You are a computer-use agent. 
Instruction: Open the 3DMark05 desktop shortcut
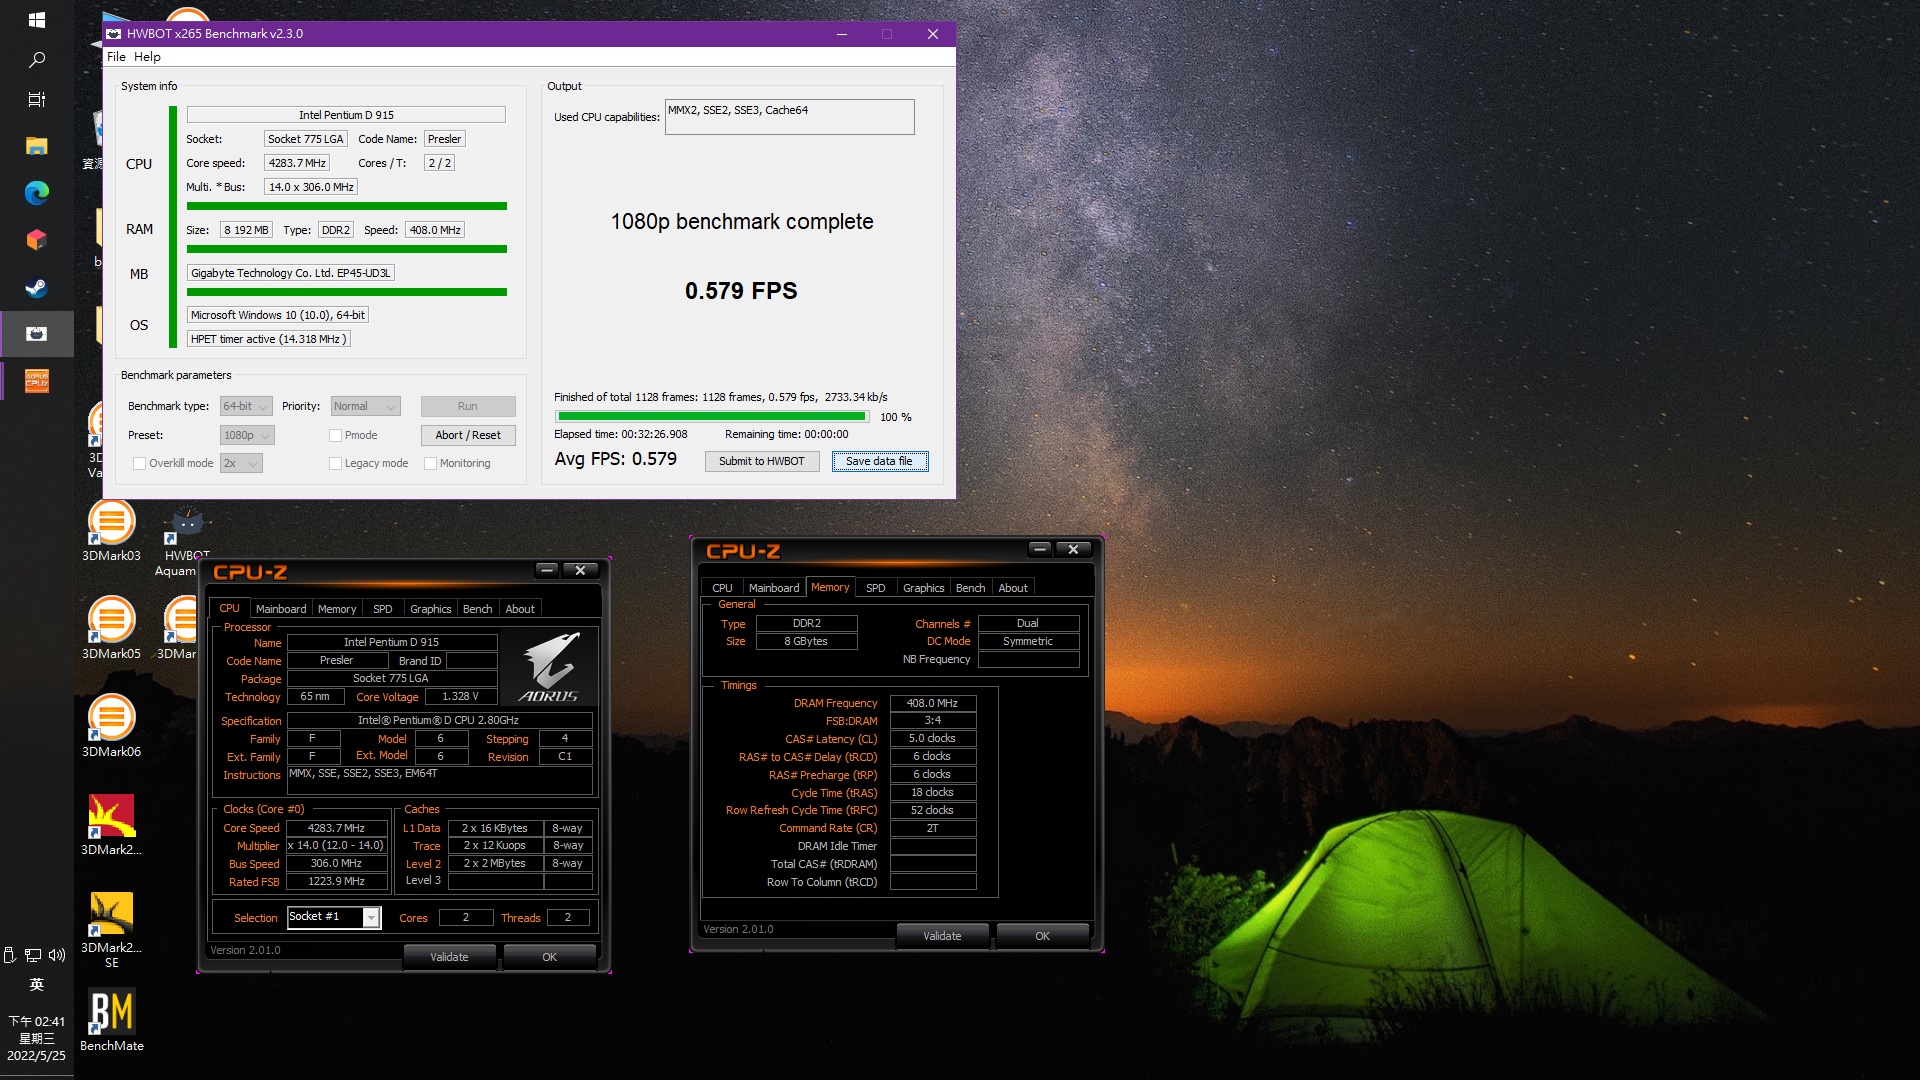pos(111,629)
